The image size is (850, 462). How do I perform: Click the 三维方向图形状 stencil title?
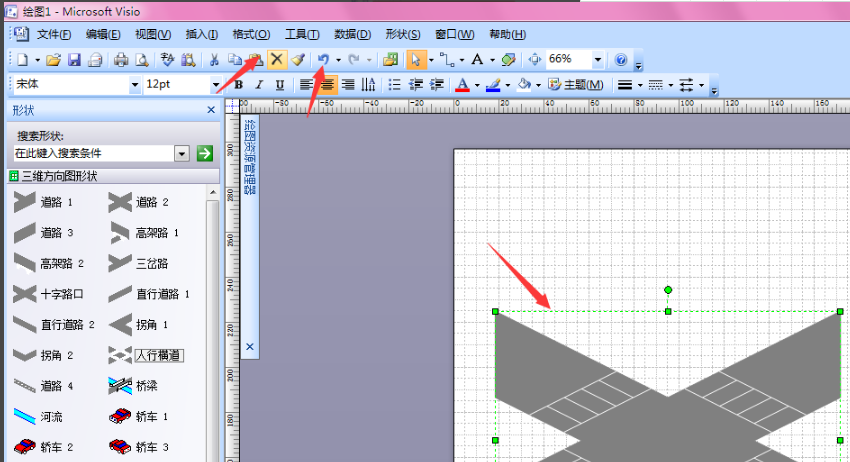(58, 176)
